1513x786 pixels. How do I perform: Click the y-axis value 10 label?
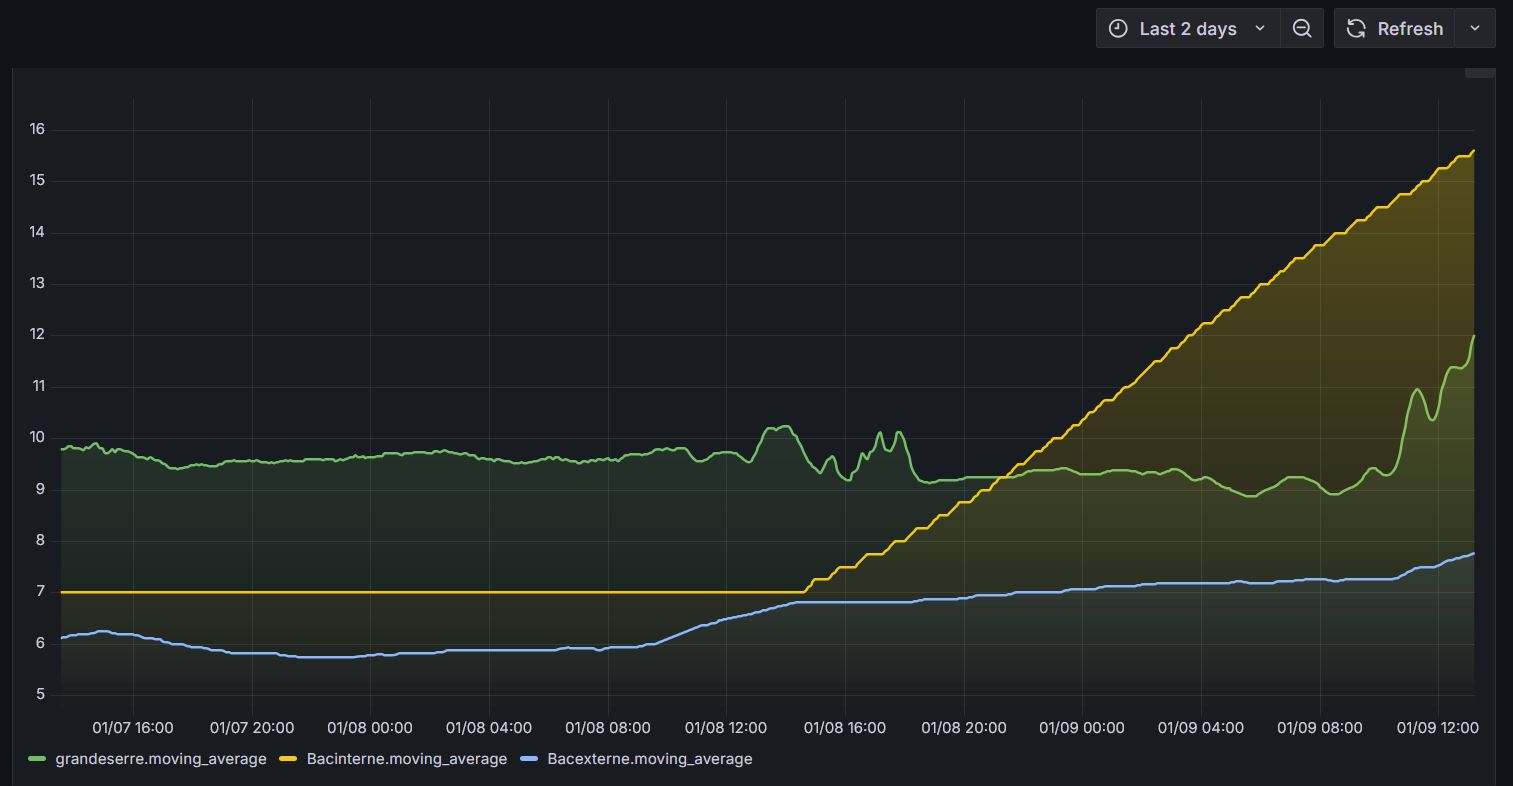tap(38, 437)
